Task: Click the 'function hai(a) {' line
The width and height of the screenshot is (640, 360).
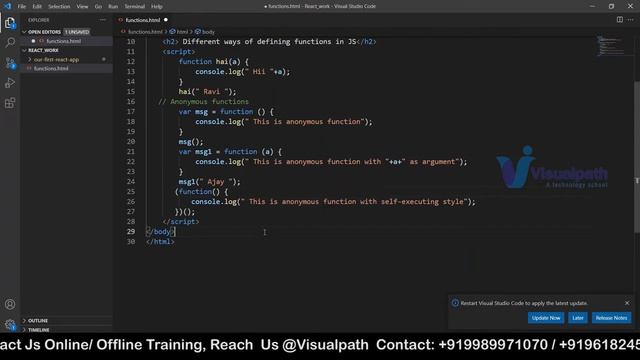Action: 213,62
